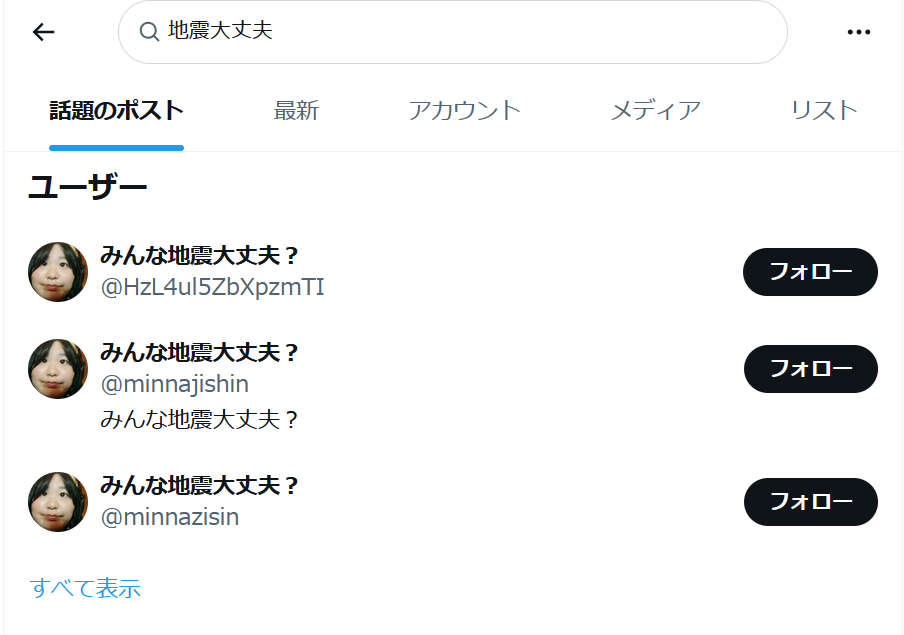
Task: Open the アカウント tab
Action: 464,110
